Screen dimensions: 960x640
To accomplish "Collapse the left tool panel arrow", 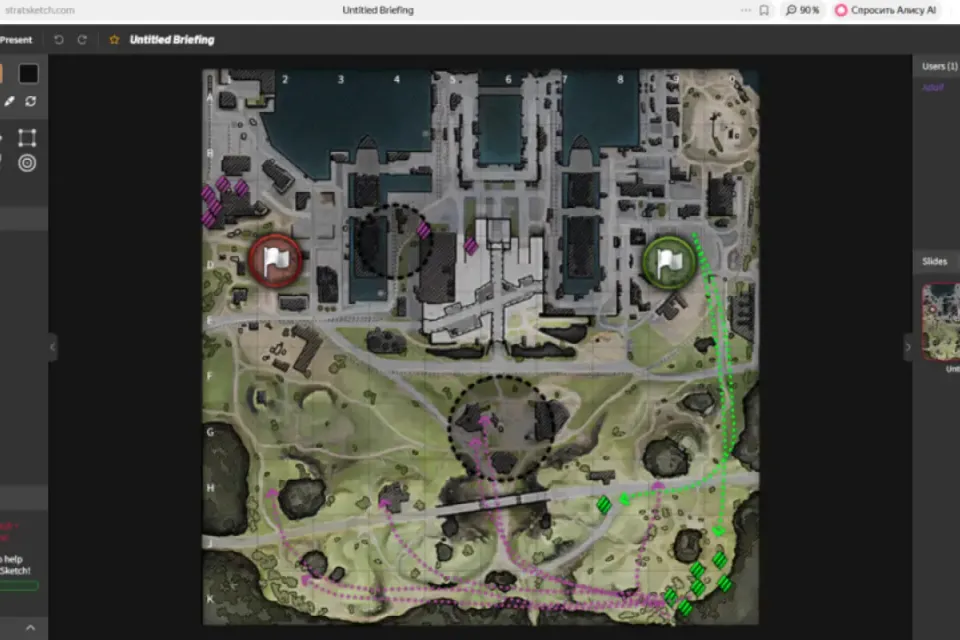I will [53, 347].
